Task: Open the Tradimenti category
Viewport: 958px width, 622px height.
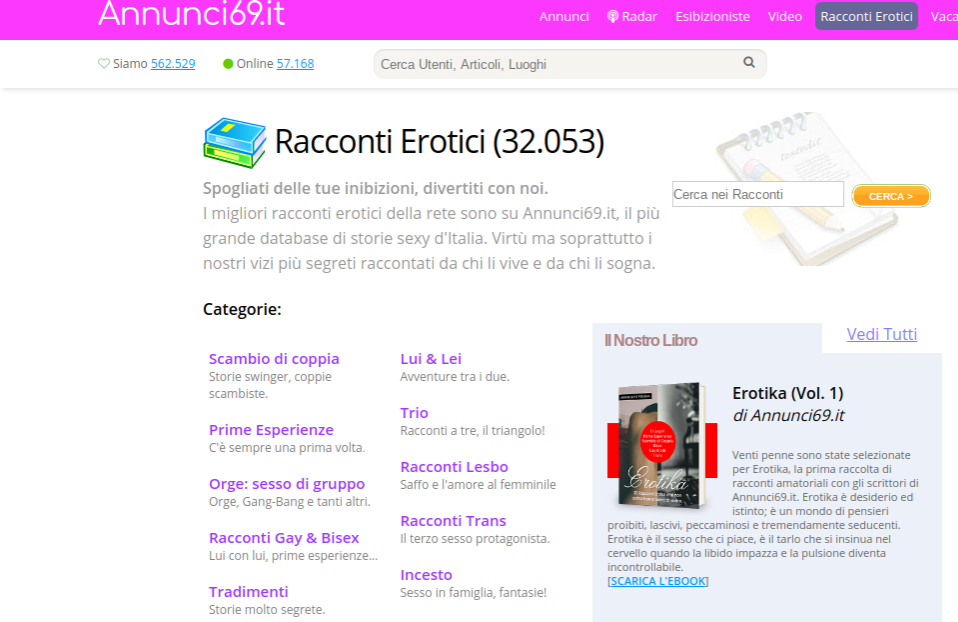Action: 248,591
